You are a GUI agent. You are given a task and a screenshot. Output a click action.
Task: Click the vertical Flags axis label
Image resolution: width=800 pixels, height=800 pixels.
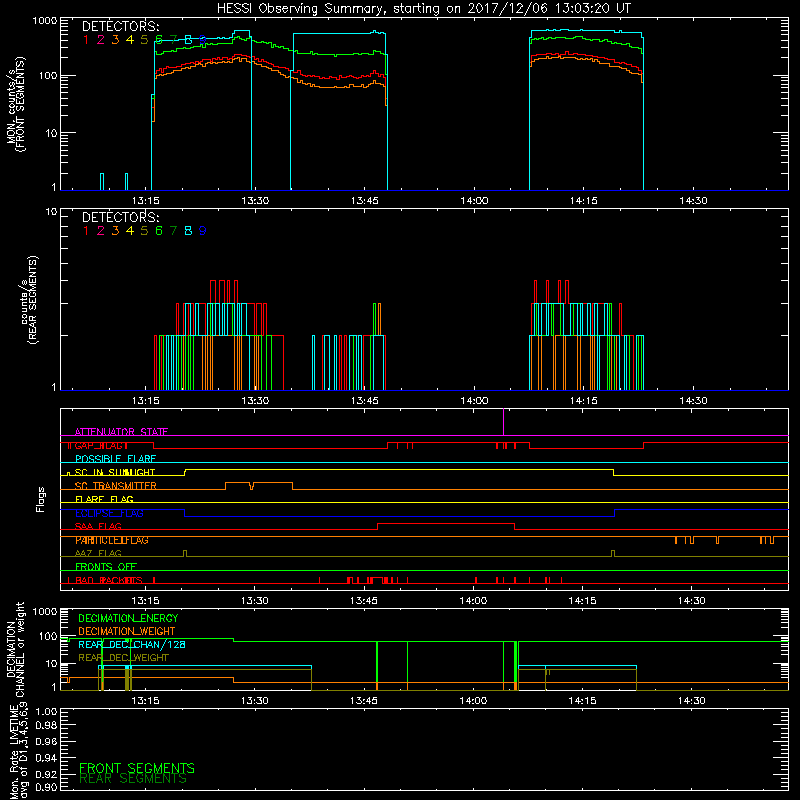[x=41, y=499]
